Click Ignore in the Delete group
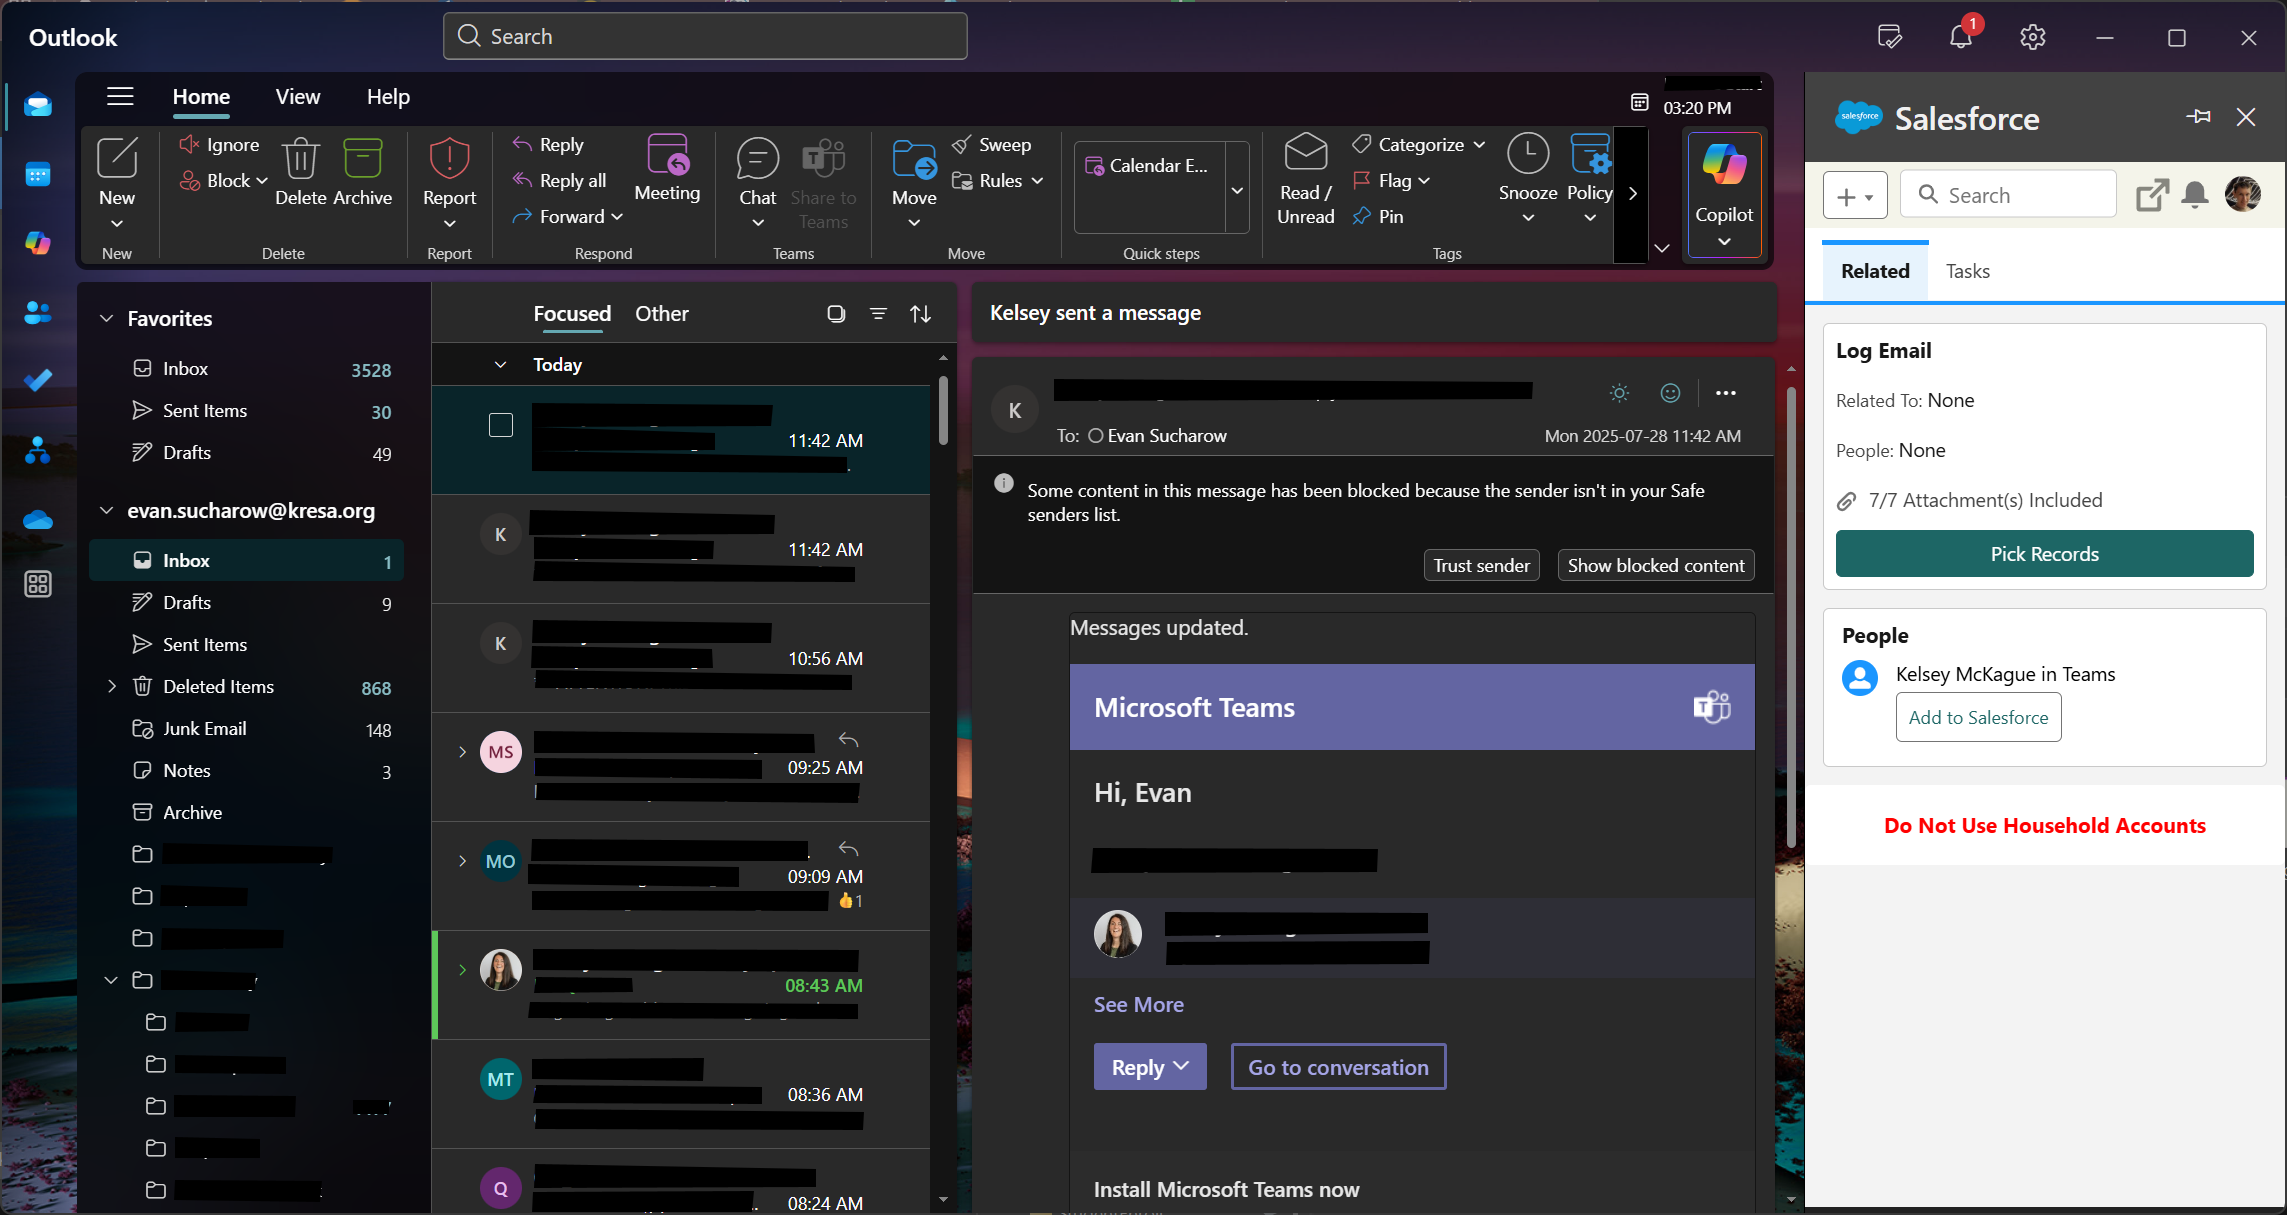This screenshot has width=2287, height=1215. (220, 145)
